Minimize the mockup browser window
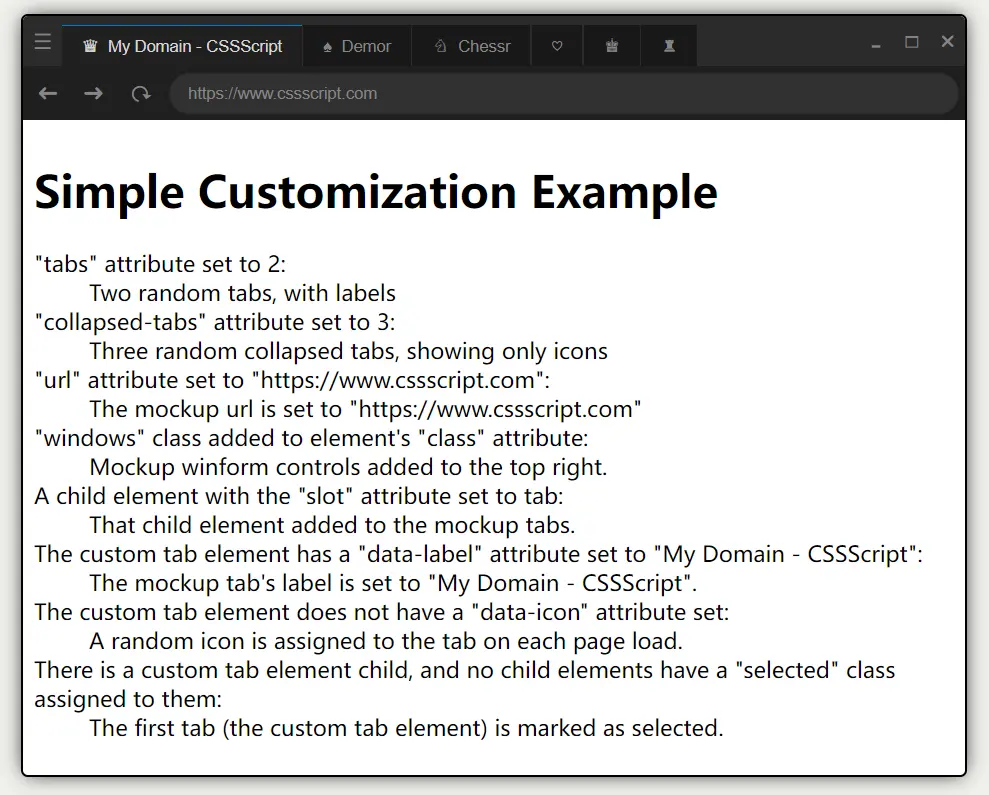The width and height of the screenshot is (989, 795). point(876,44)
